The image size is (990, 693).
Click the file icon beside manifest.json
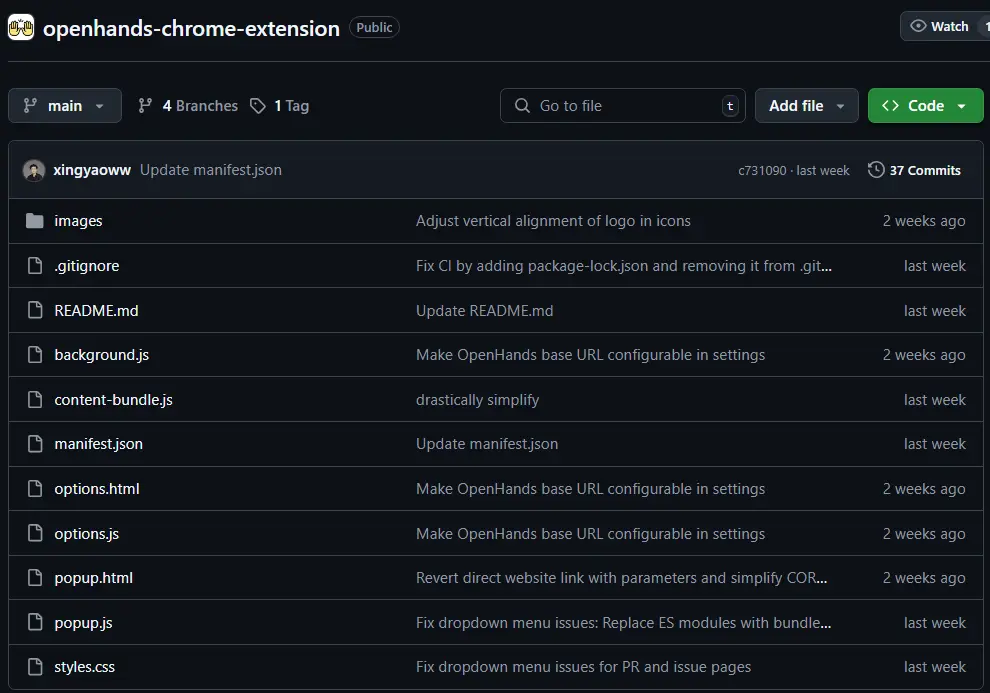[35, 444]
